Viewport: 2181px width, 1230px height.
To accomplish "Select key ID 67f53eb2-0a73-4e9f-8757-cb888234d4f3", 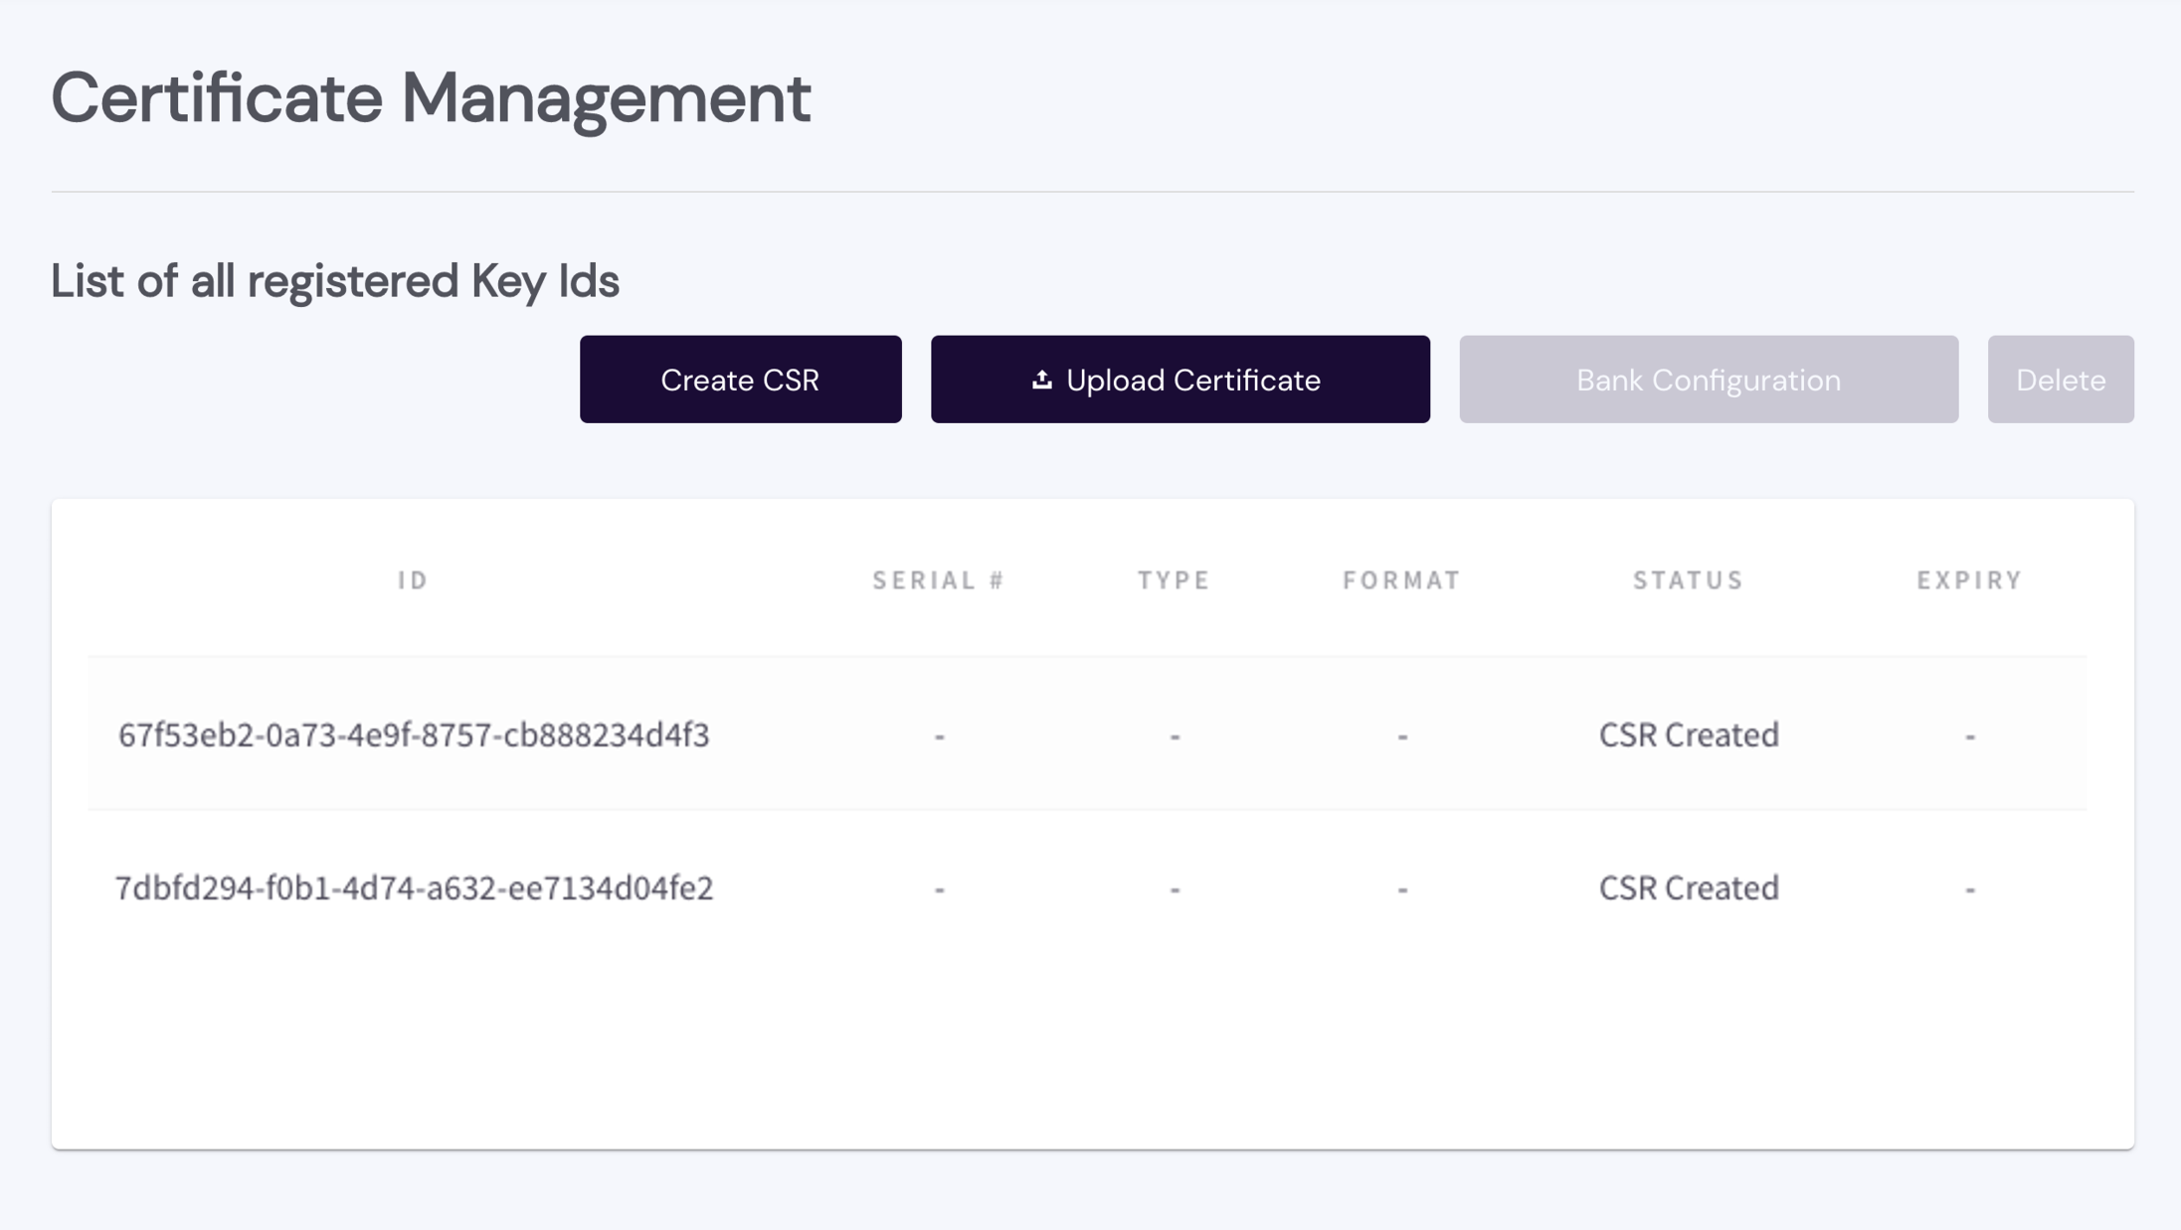I will (x=414, y=735).
